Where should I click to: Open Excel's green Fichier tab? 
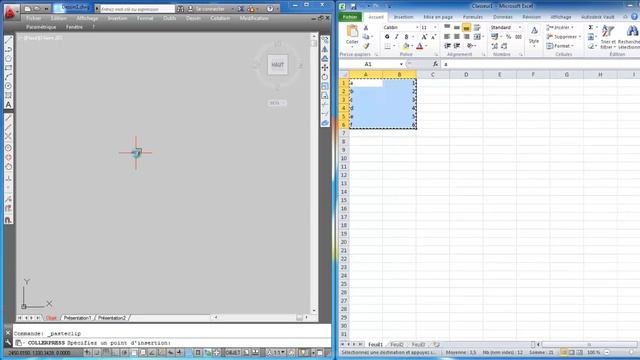[350, 17]
